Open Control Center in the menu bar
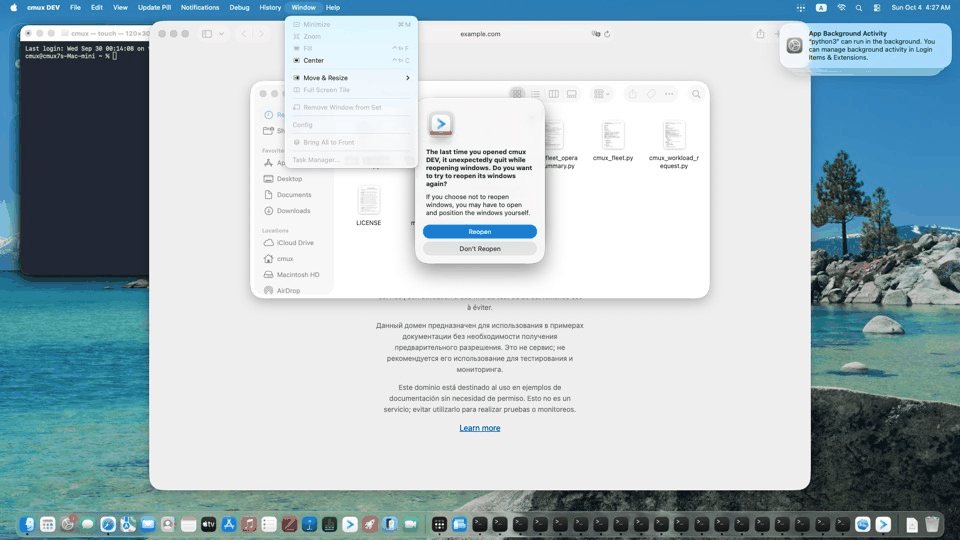This screenshot has width=960, height=540. point(877,7)
